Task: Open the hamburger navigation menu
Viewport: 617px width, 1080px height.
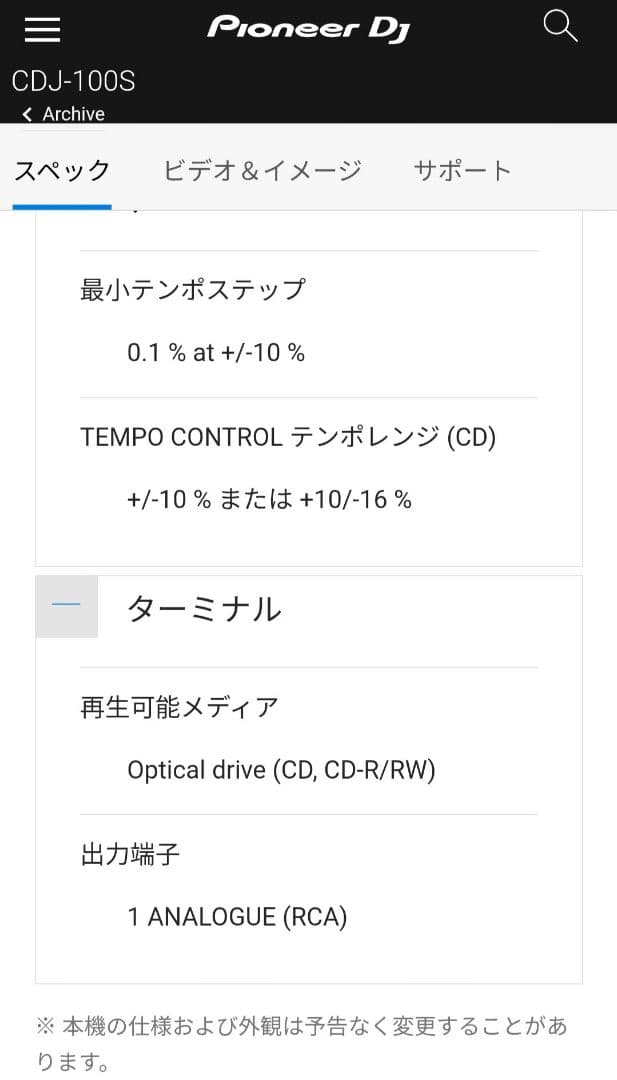Action: click(x=41, y=29)
